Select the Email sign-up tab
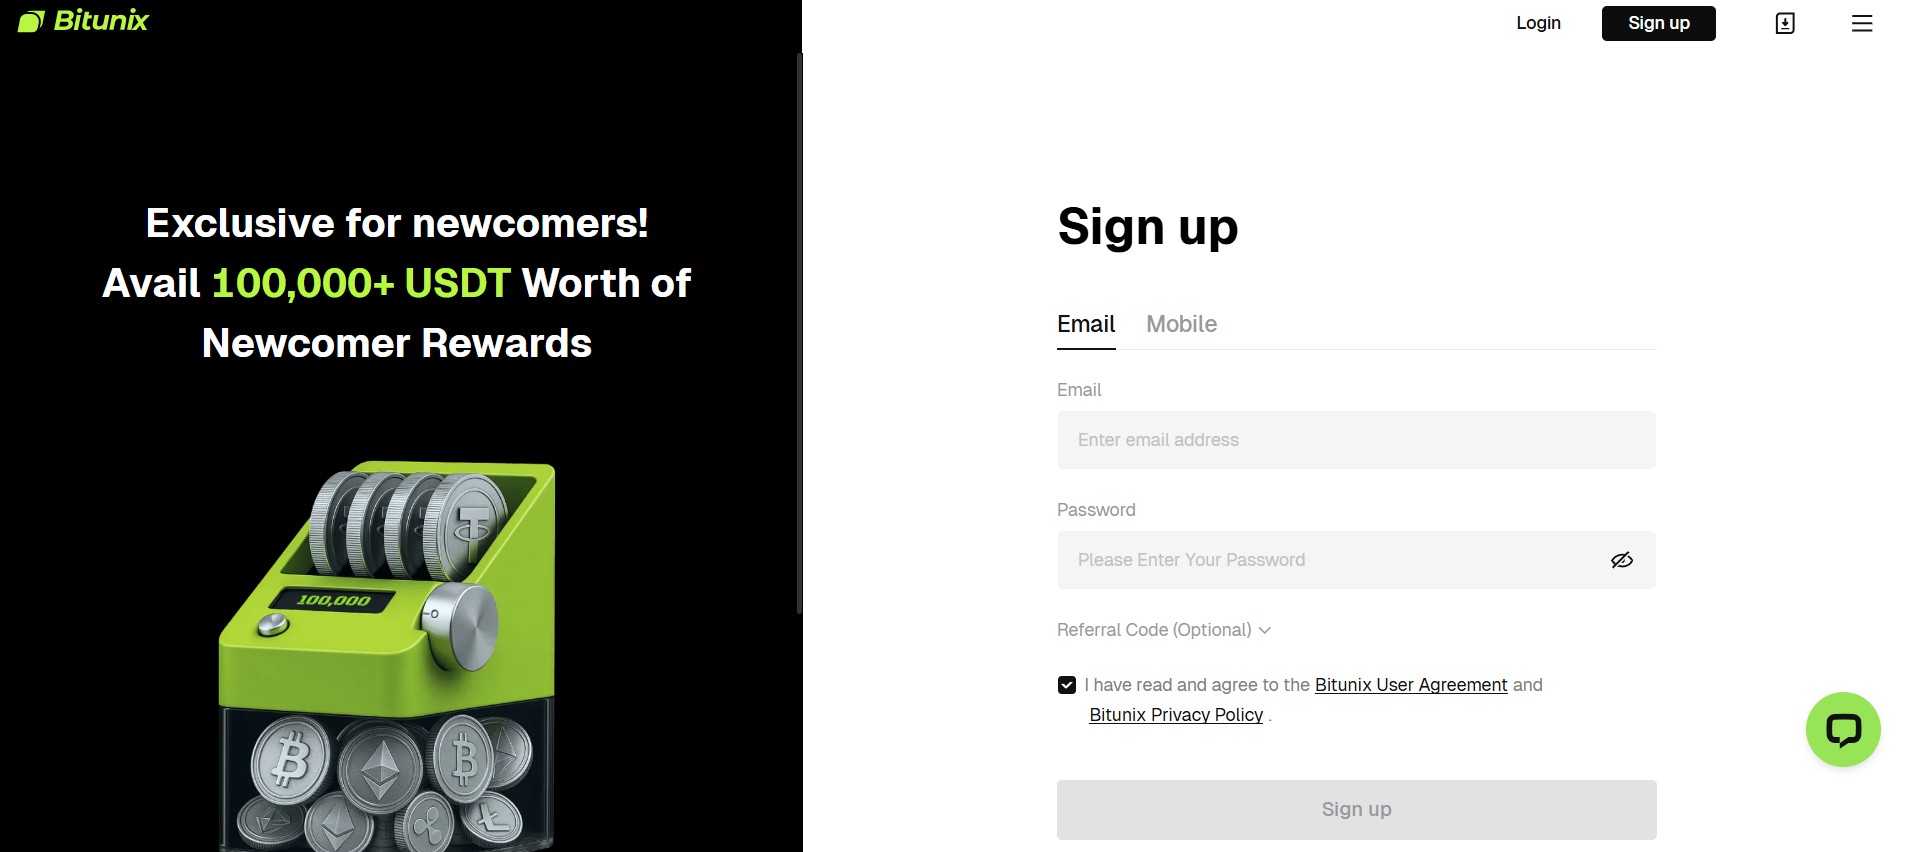The image size is (1911, 852). pyautogui.click(x=1086, y=324)
